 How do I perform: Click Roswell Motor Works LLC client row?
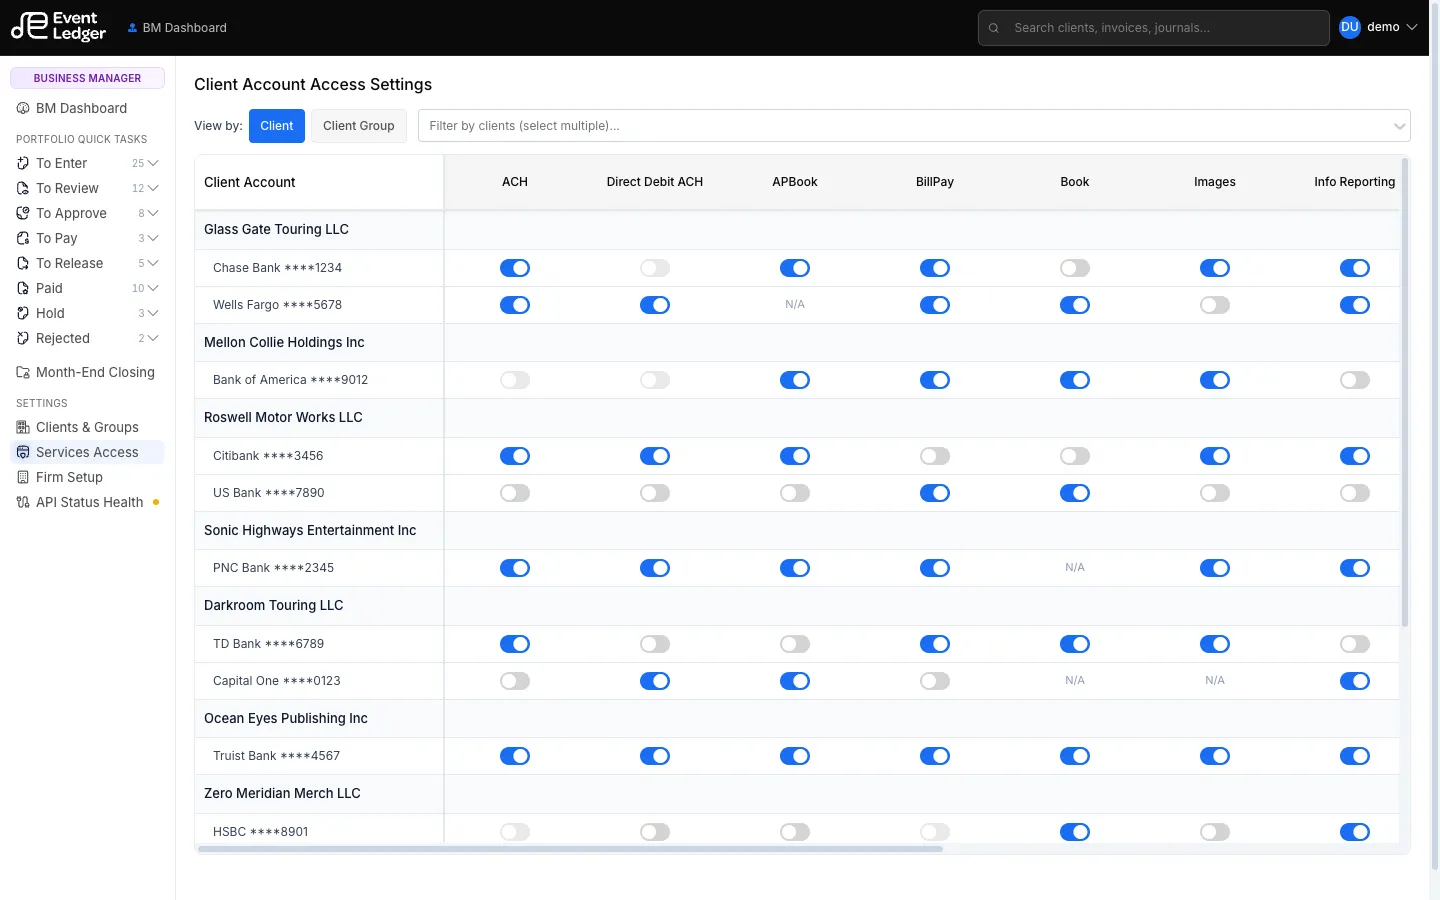[798, 418]
